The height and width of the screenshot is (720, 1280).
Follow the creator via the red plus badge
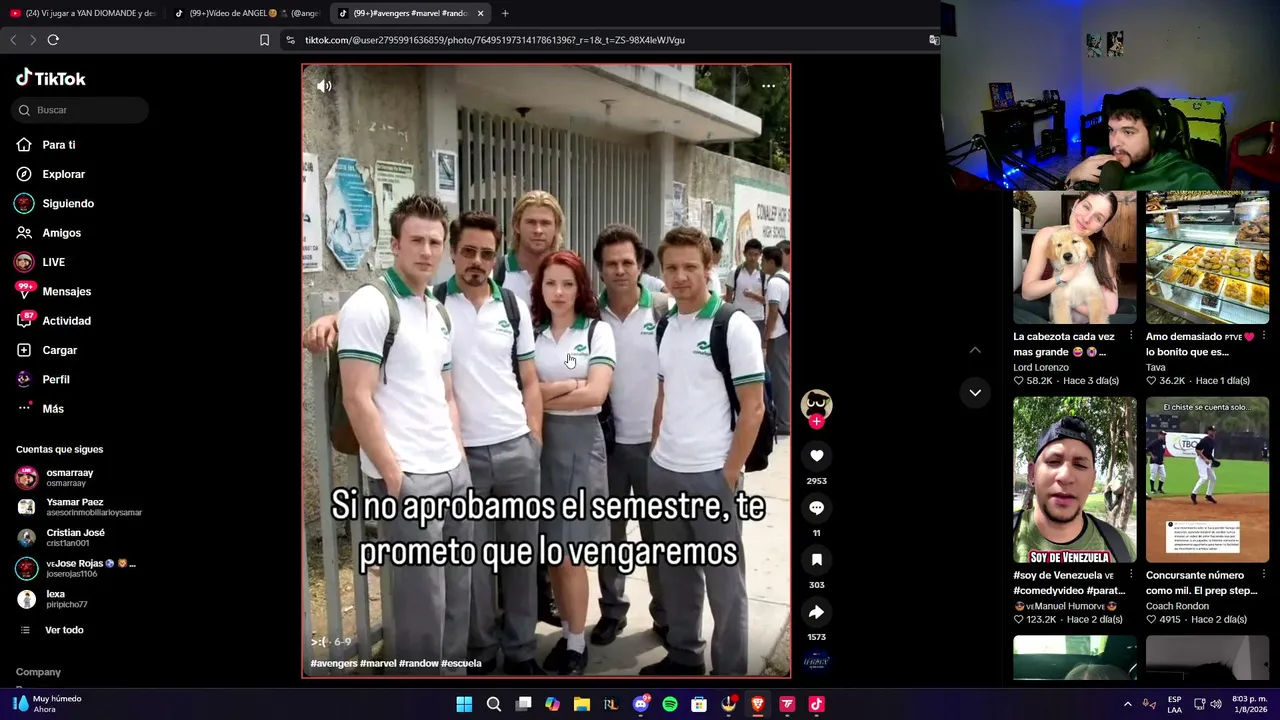click(816, 421)
